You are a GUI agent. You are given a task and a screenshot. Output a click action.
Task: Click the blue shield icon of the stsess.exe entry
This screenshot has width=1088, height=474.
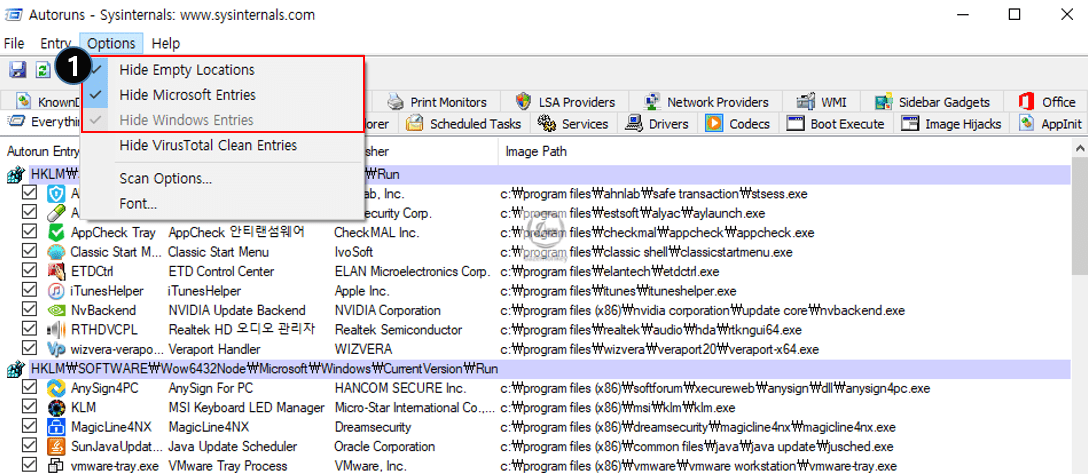click(x=56, y=194)
